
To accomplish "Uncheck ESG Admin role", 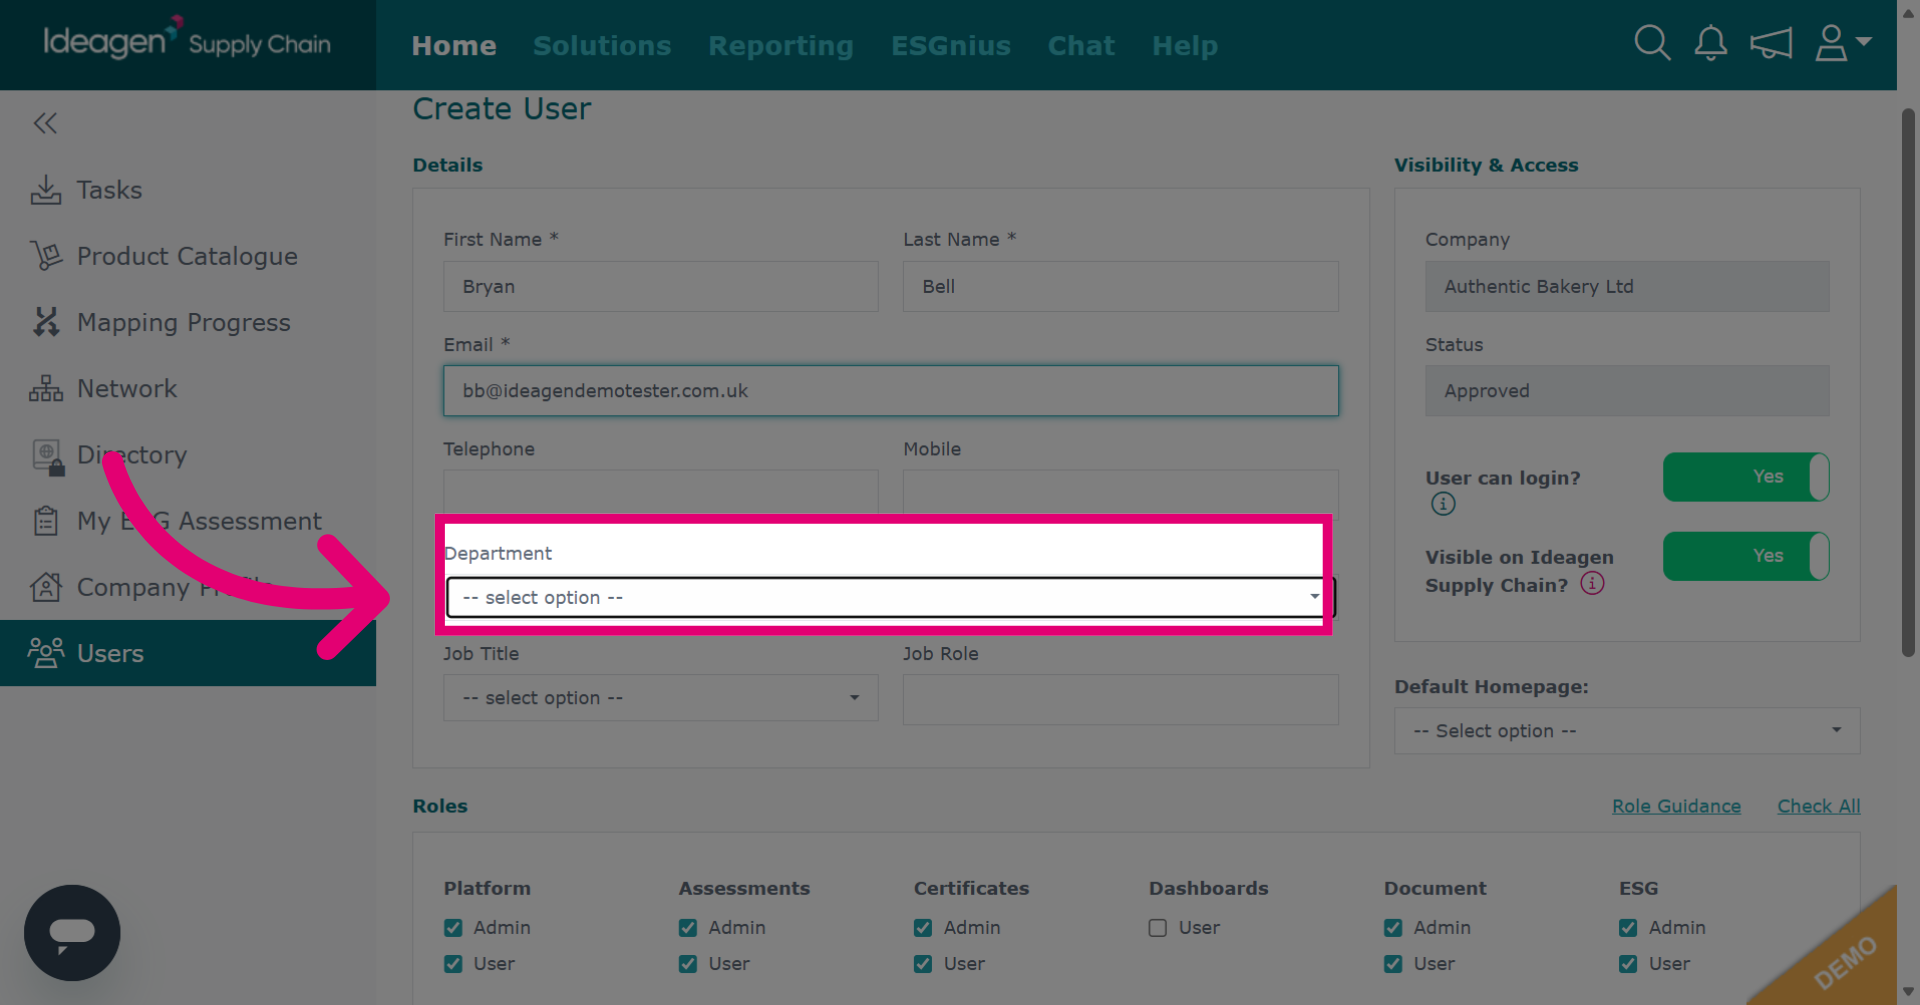I will [1628, 928].
